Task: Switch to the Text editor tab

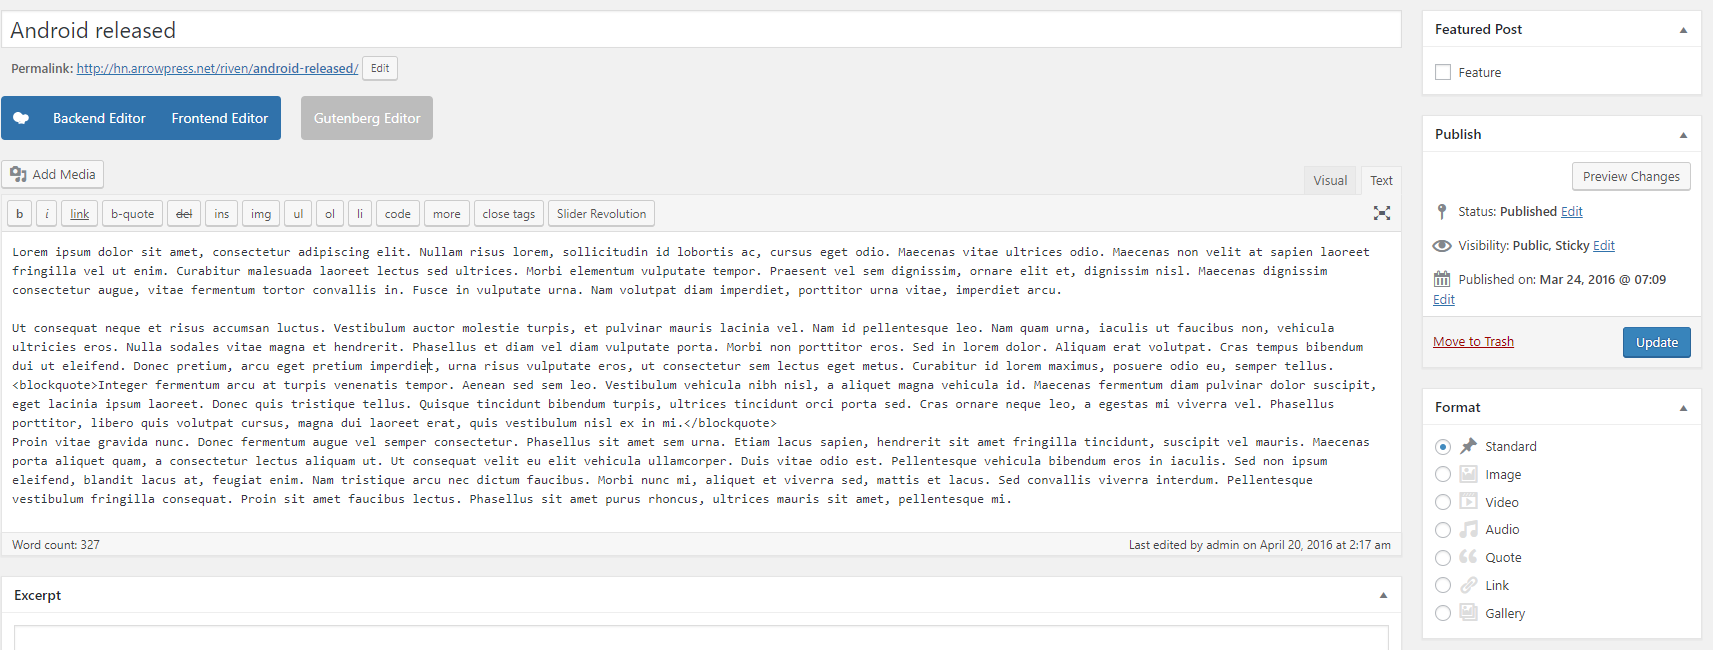Action: point(1381,180)
